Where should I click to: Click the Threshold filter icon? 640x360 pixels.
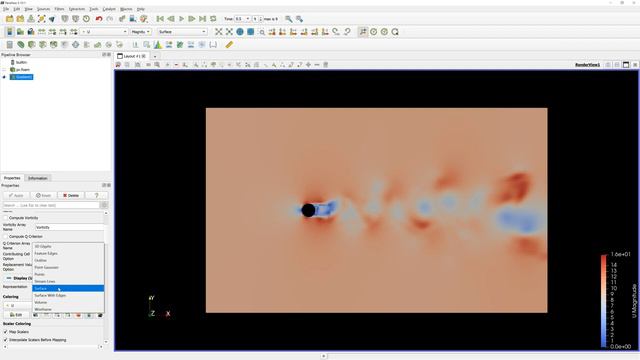53,45
